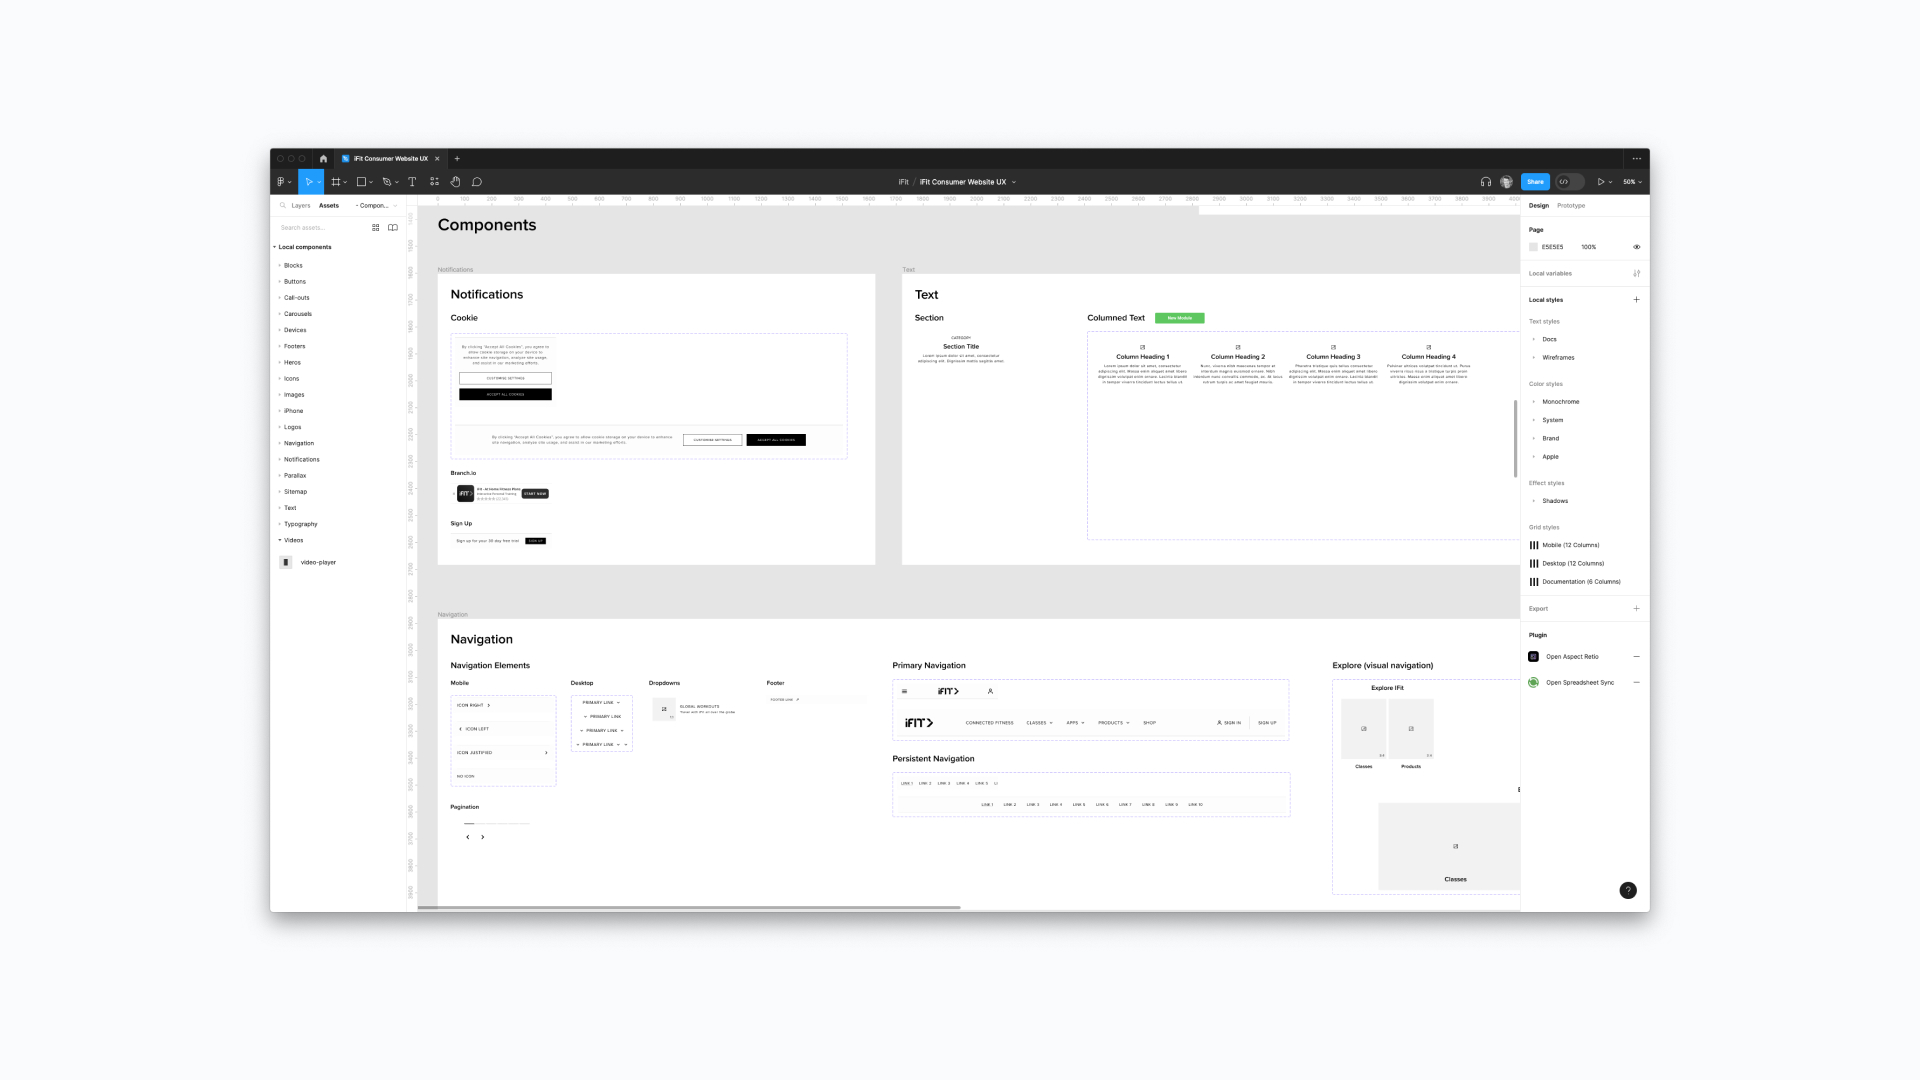Click the page background color swatch

[1534, 247]
